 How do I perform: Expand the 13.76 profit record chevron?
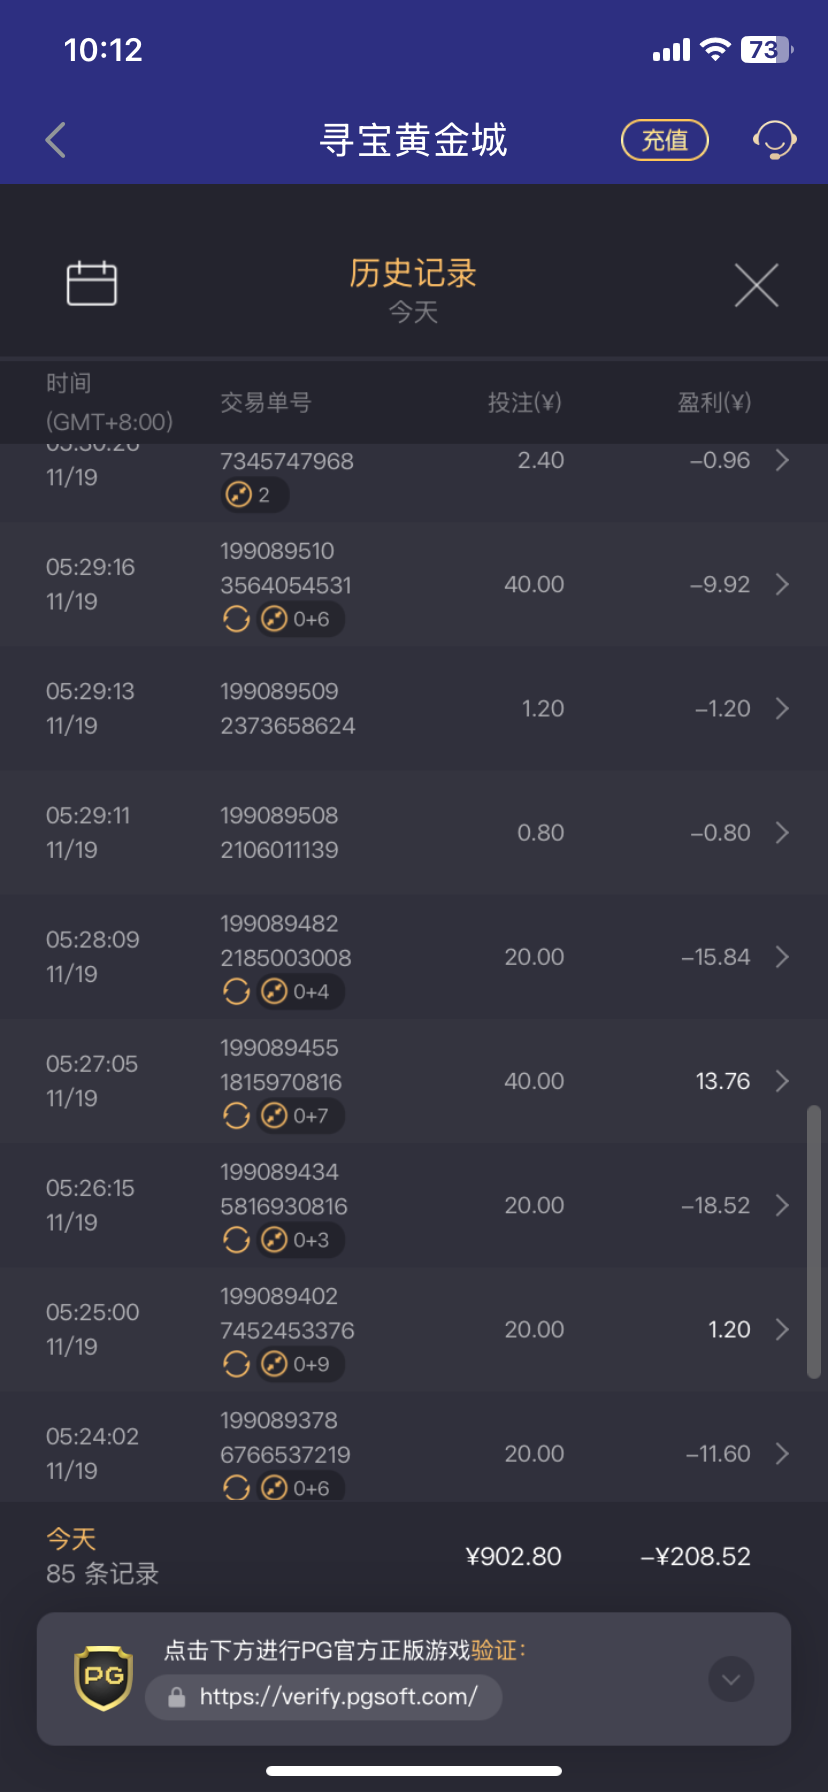pos(782,1081)
